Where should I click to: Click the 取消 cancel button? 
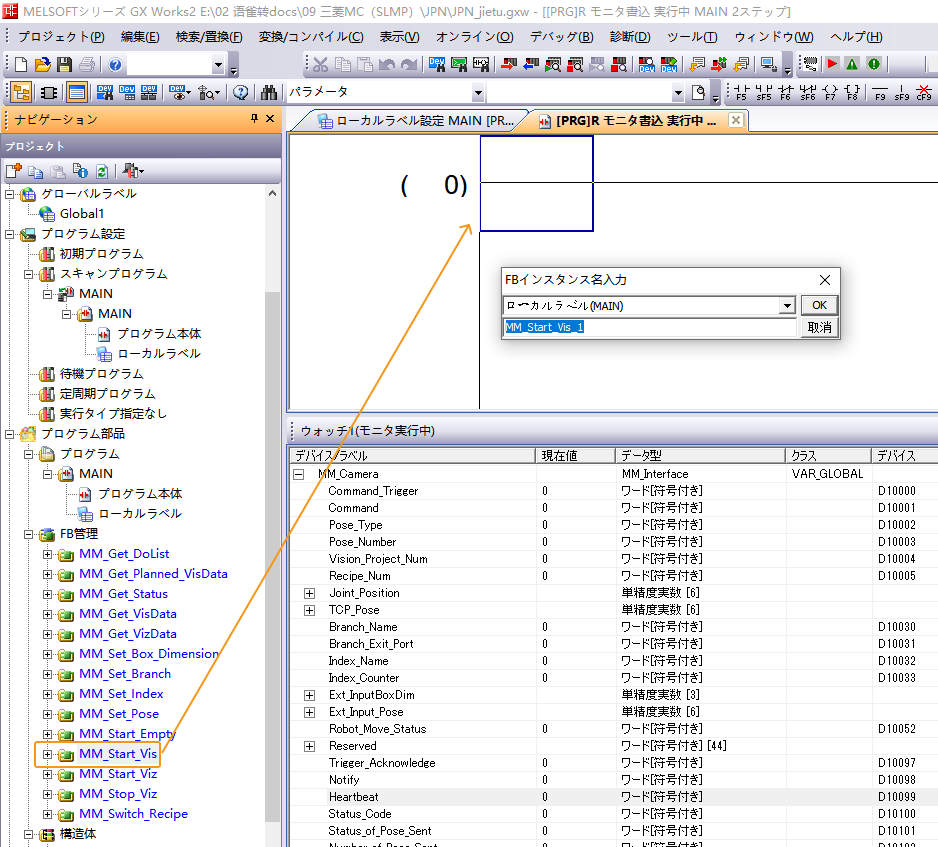click(819, 328)
